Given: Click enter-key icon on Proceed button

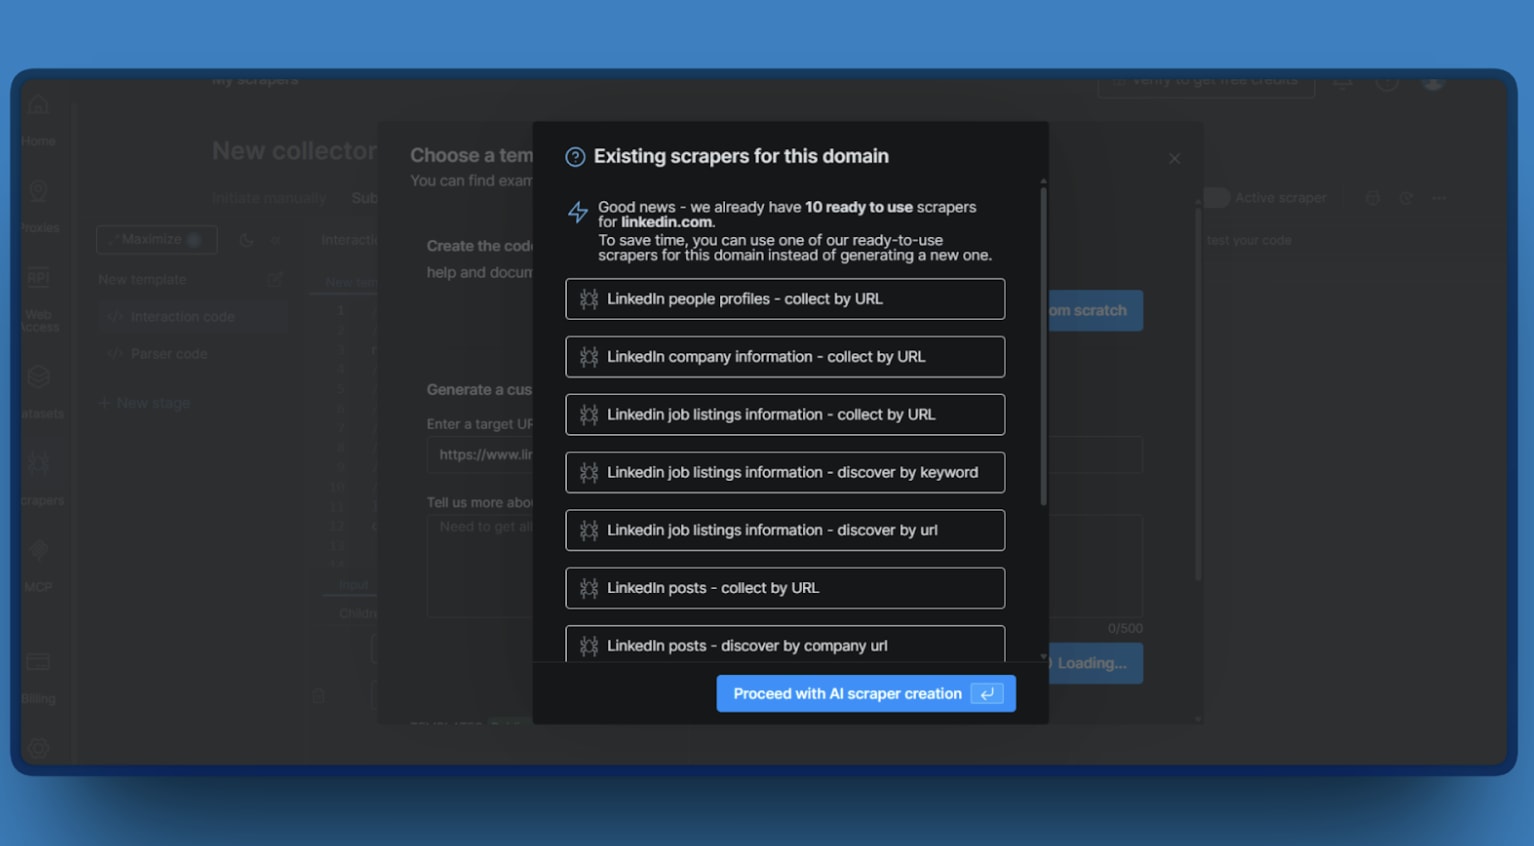Looking at the screenshot, I should 987,694.
